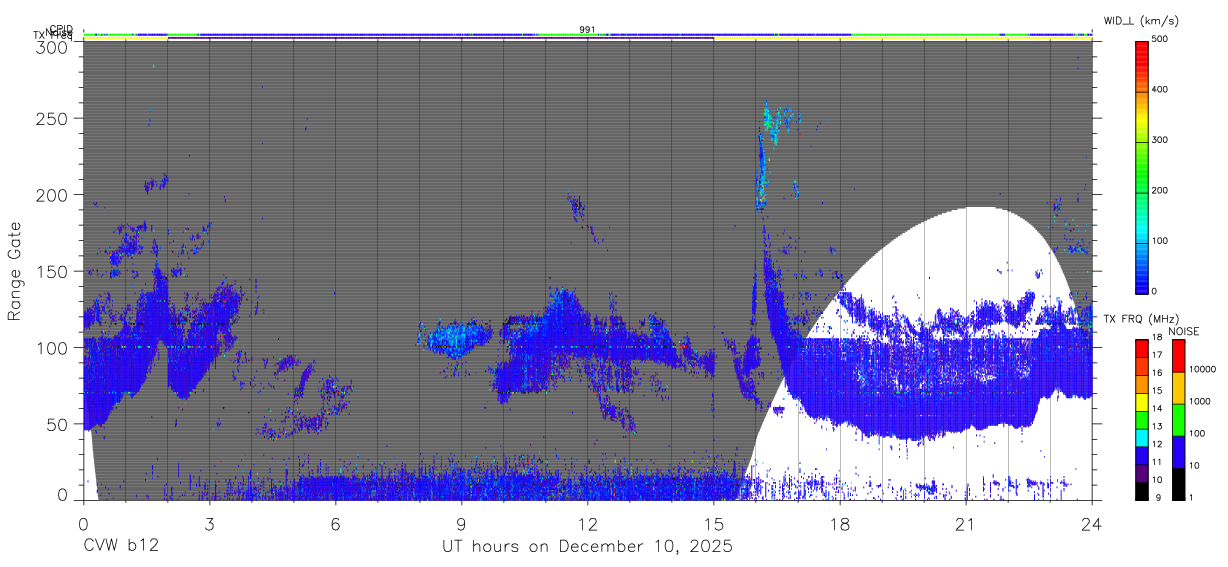1228x567 pixels.
Task: Click the 200 tick on WID colorbar
Action: coord(1161,190)
